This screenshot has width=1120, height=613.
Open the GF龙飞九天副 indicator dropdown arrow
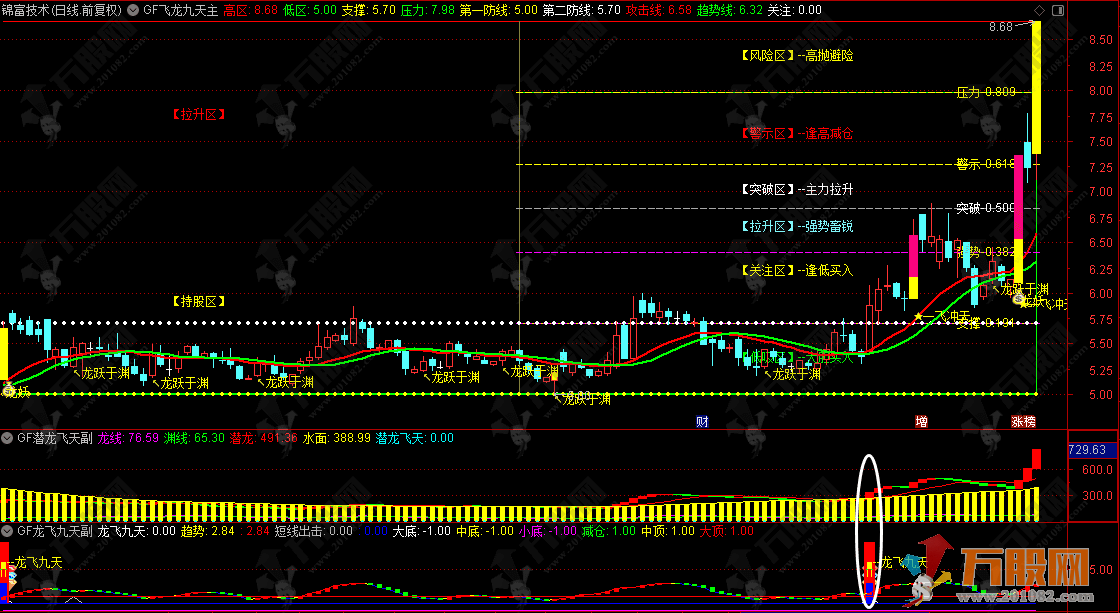point(8,532)
